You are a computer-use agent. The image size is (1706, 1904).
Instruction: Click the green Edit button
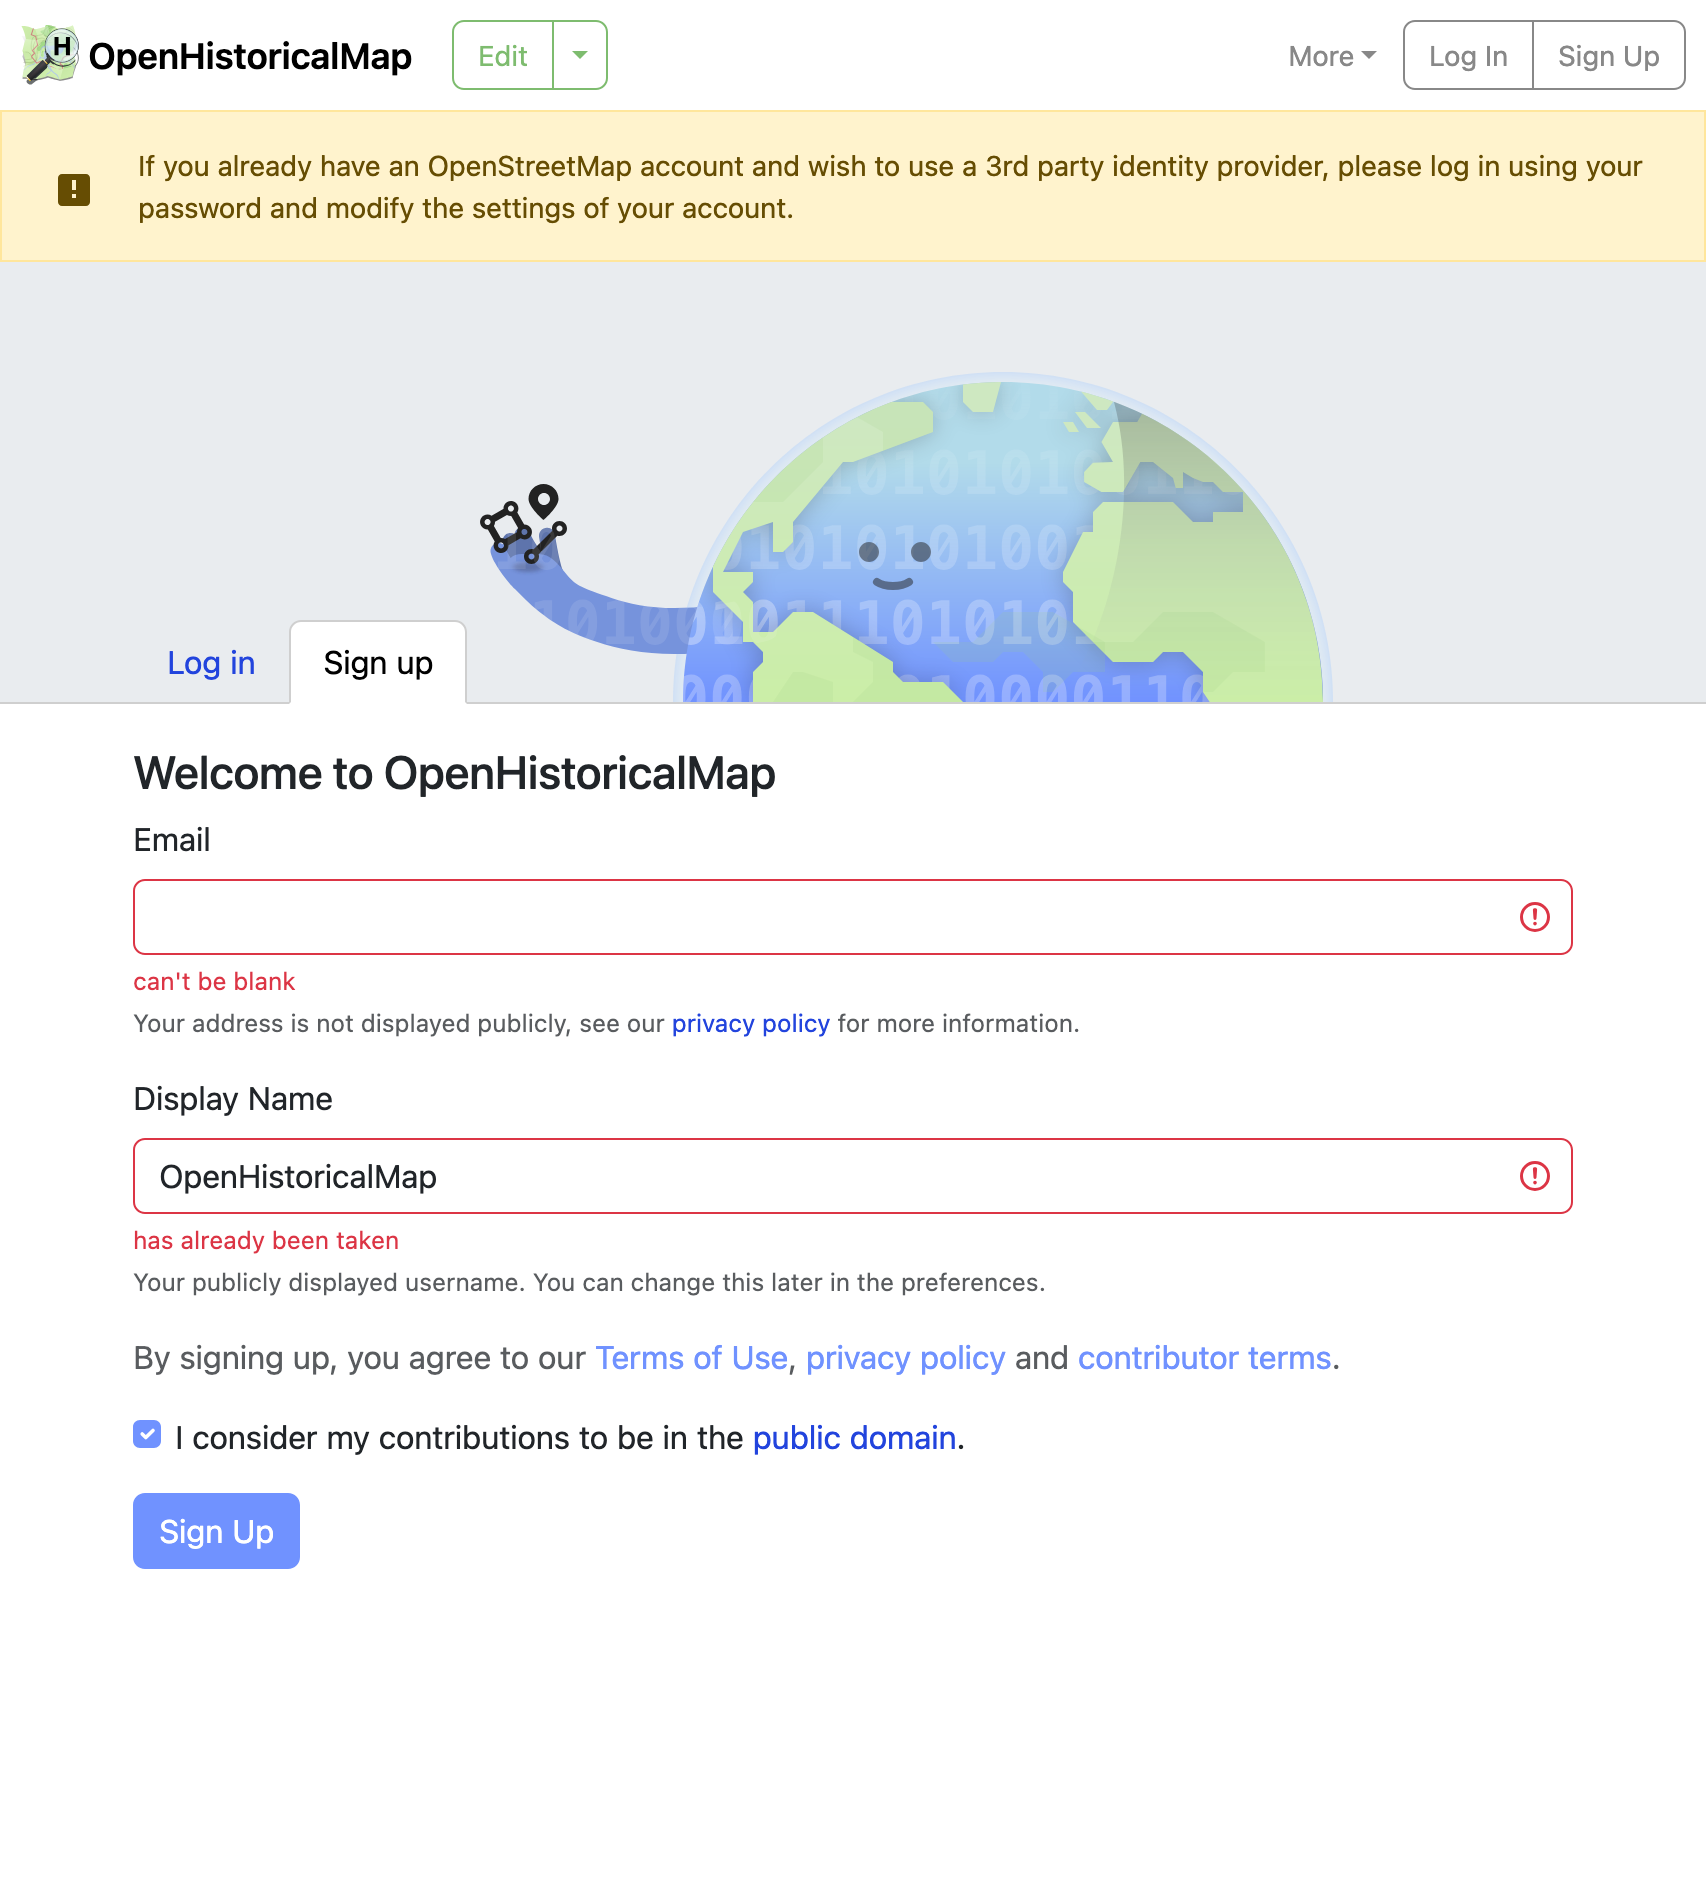(503, 55)
